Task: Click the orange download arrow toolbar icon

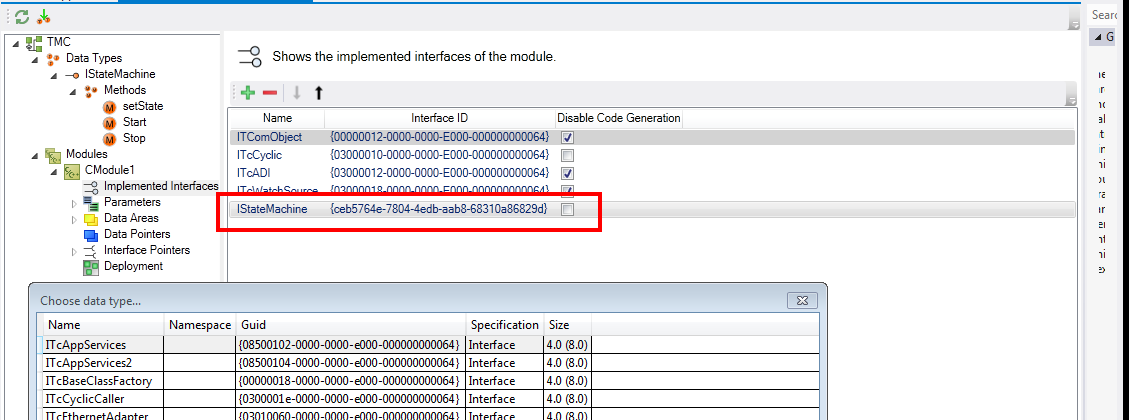Action: [44, 17]
